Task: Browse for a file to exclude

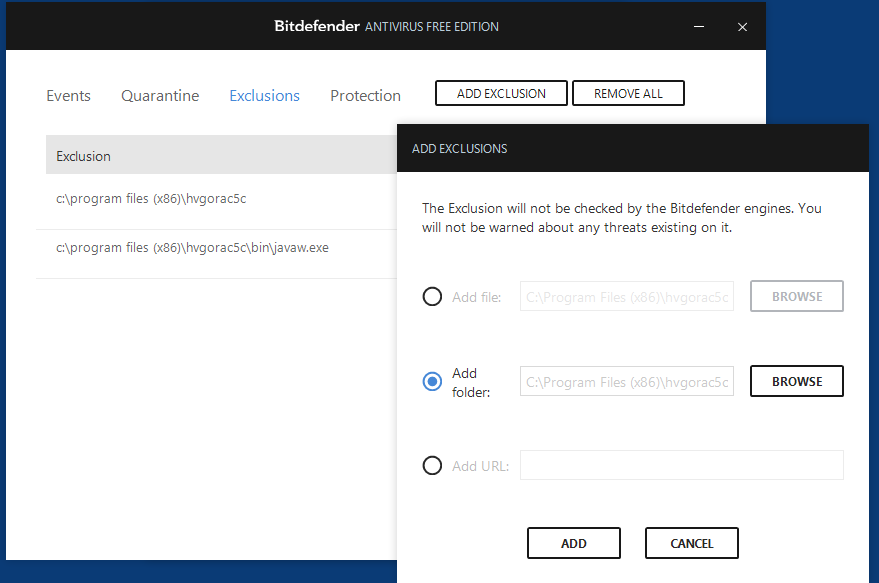Action: coord(797,296)
